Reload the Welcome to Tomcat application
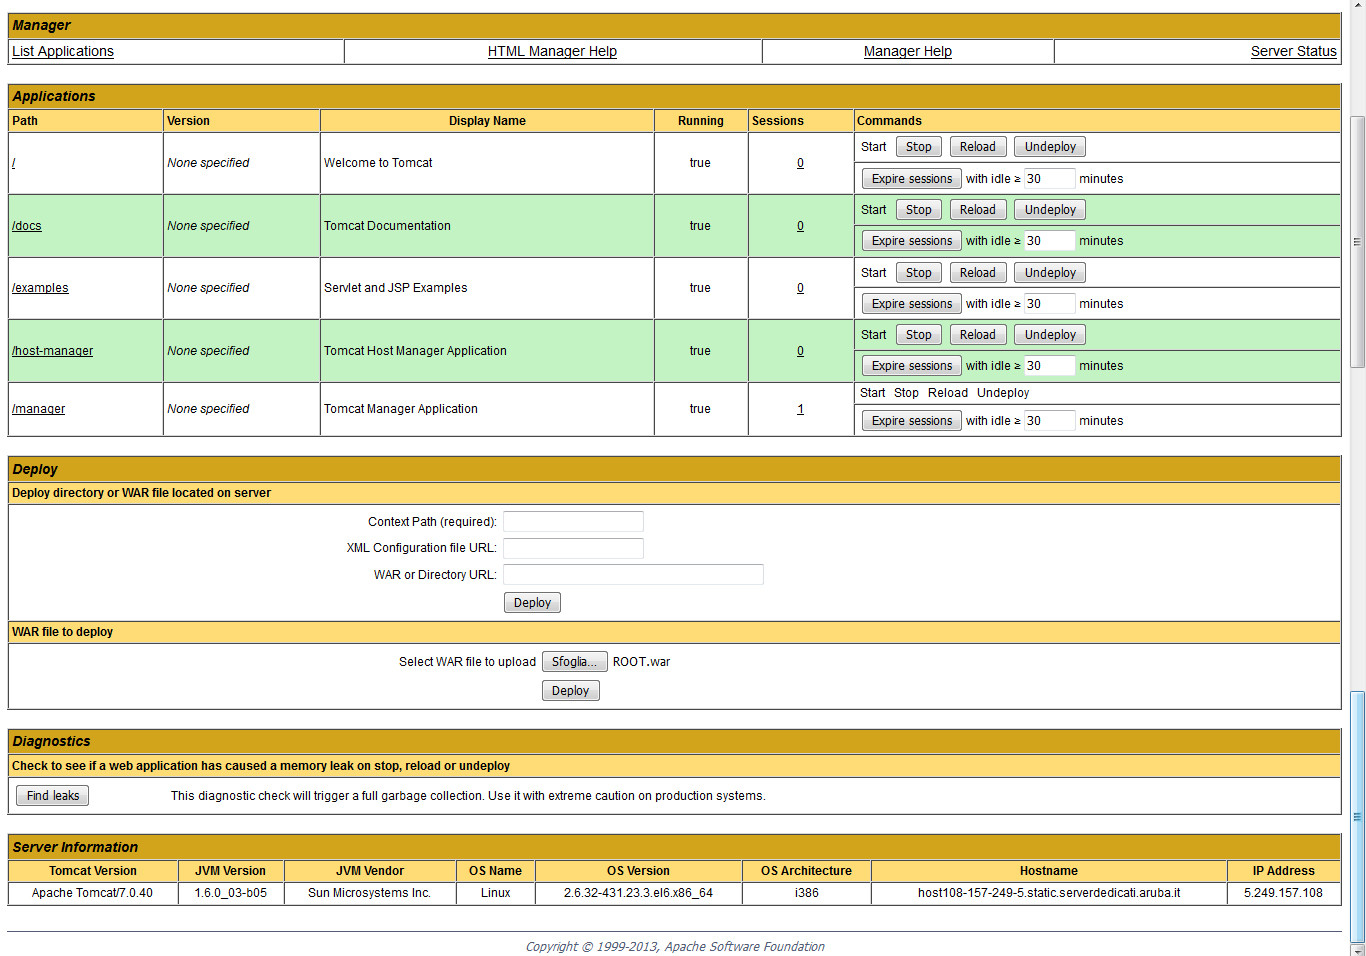Screen dimensions: 1366x956 977,147
